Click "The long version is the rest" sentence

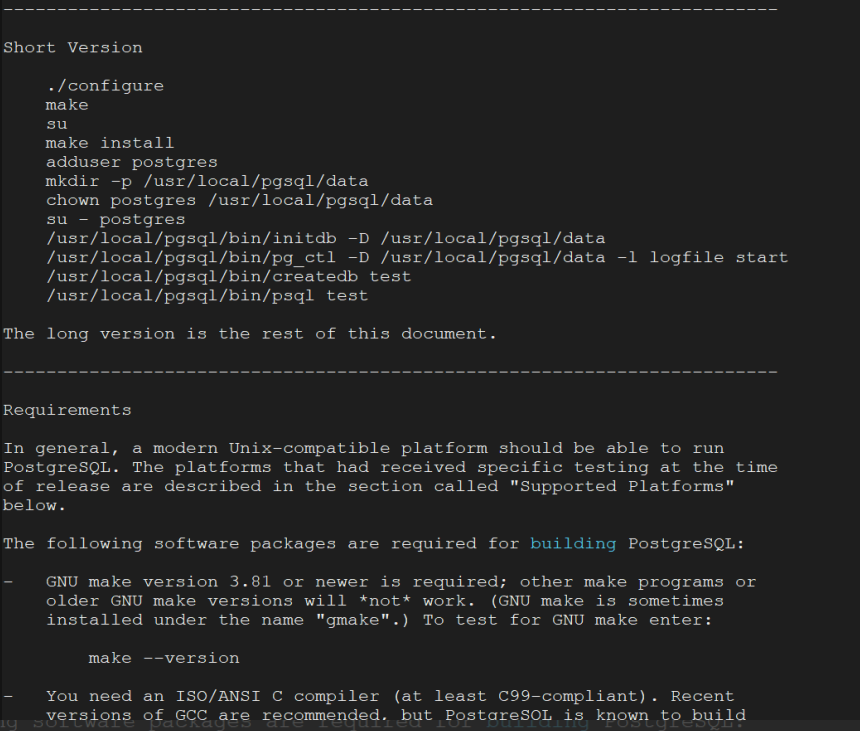pos(250,334)
